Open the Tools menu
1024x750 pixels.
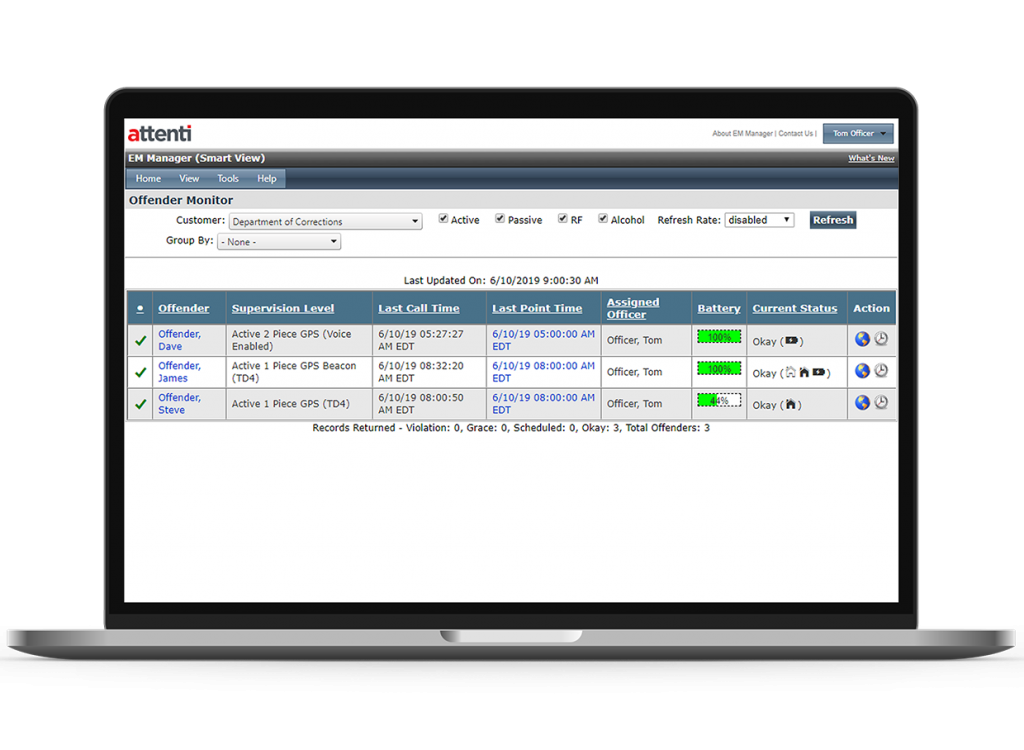point(227,178)
